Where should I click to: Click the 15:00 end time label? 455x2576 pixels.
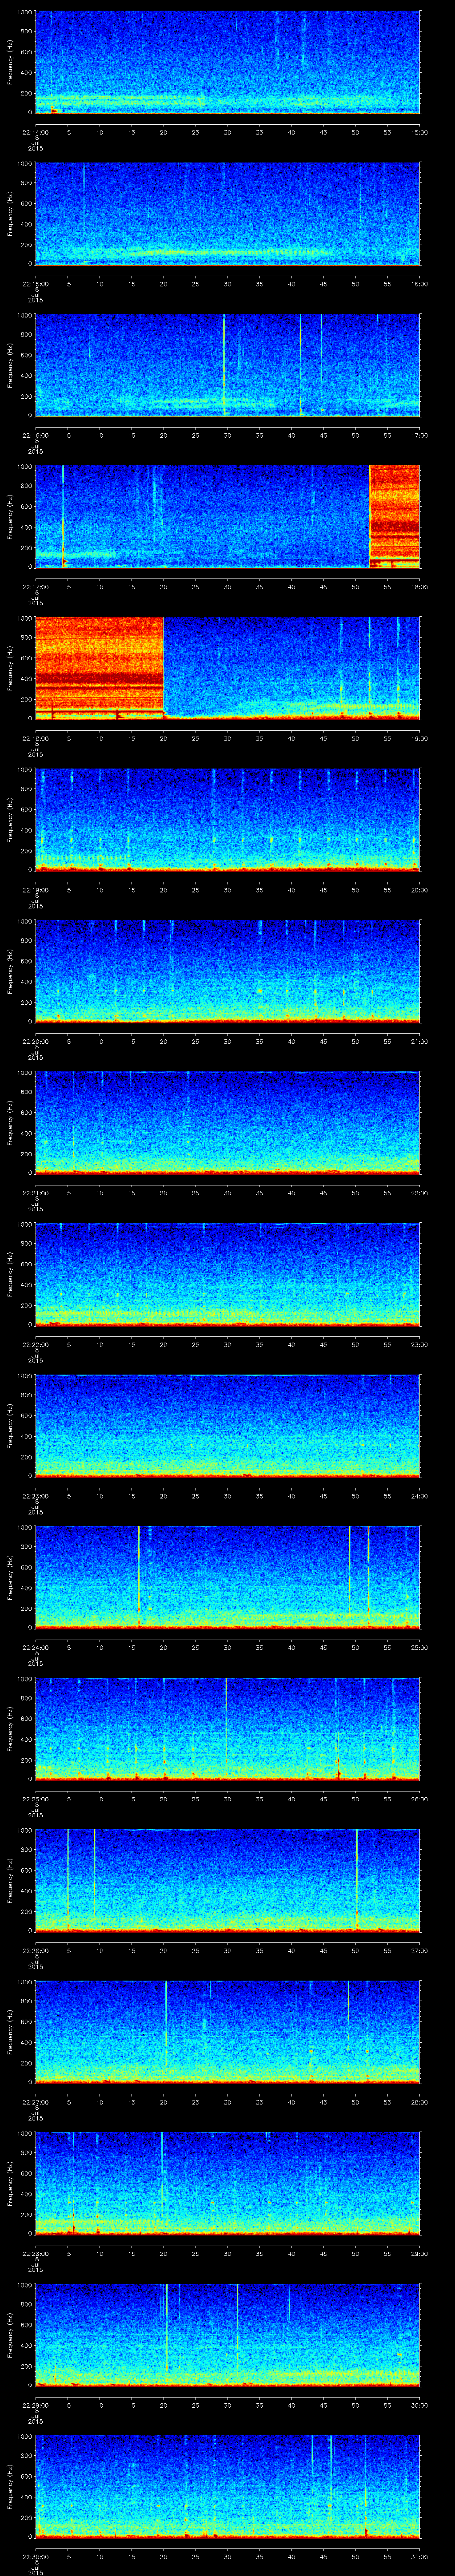tap(419, 131)
